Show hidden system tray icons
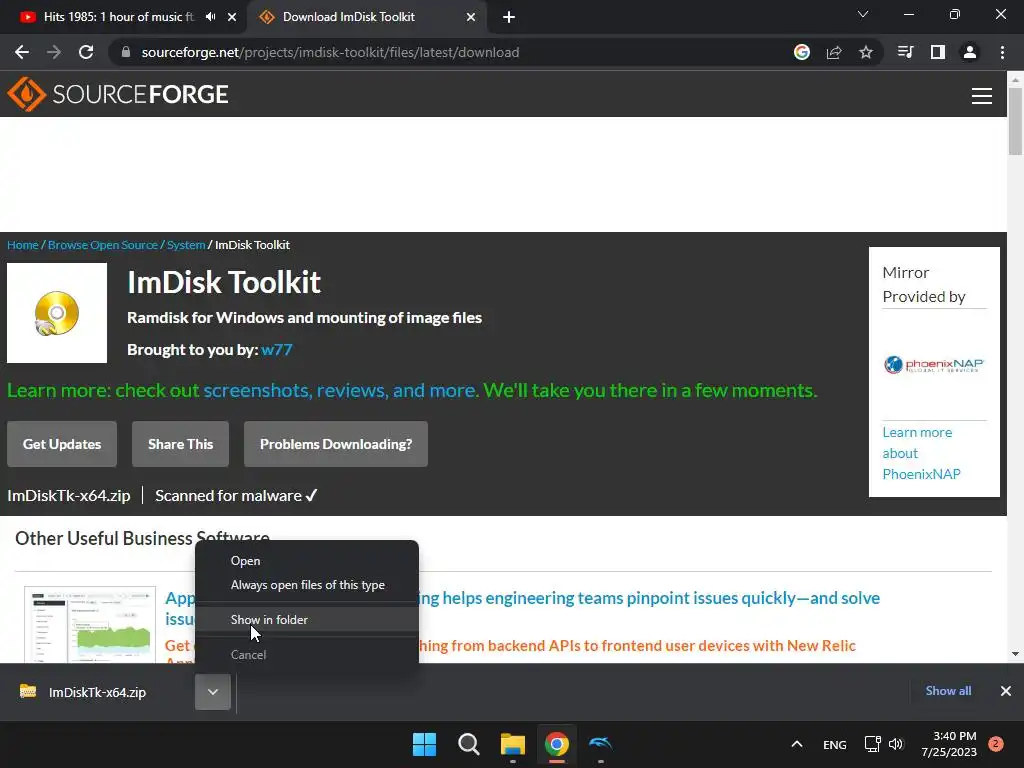1024x768 pixels. point(797,744)
